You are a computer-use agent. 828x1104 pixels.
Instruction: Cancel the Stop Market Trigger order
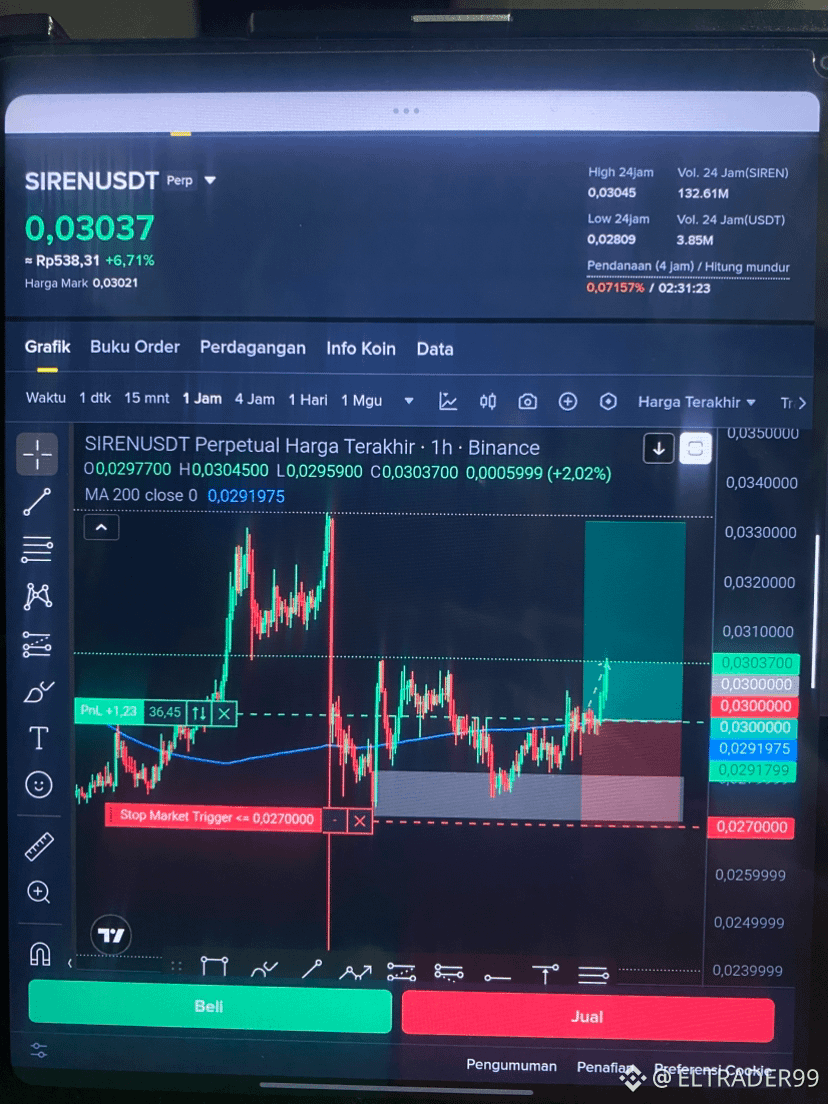pyautogui.click(x=360, y=821)
